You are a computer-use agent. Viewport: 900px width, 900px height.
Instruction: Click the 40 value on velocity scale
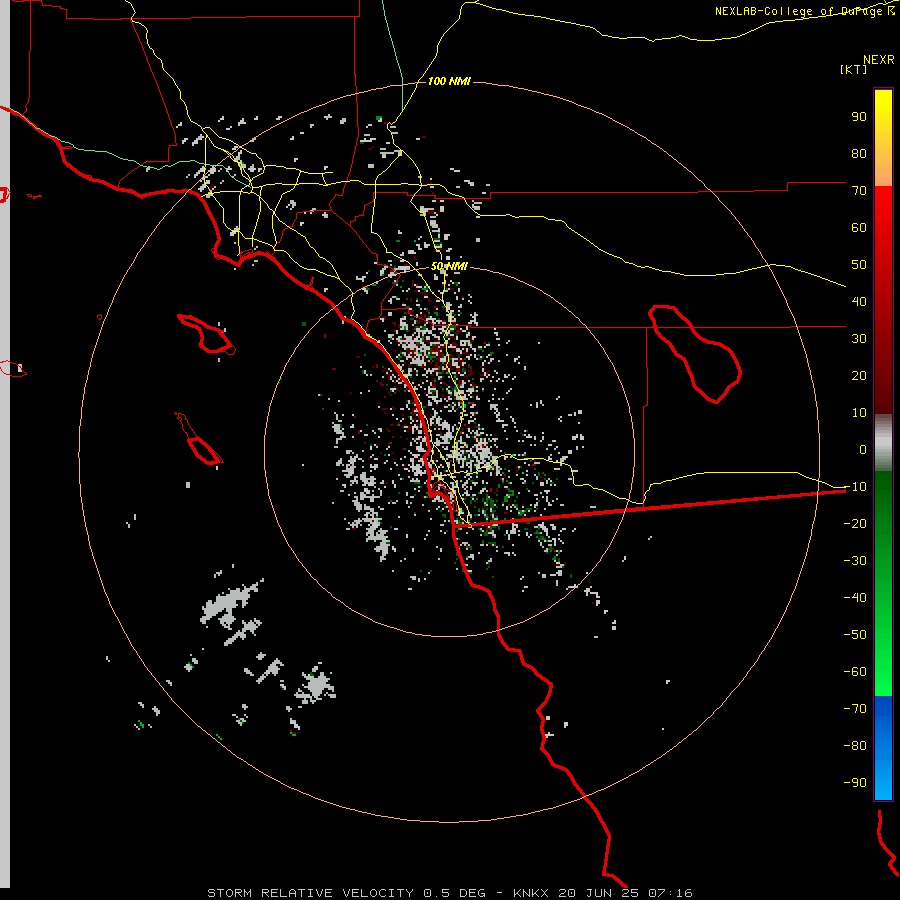coord(859,302)
